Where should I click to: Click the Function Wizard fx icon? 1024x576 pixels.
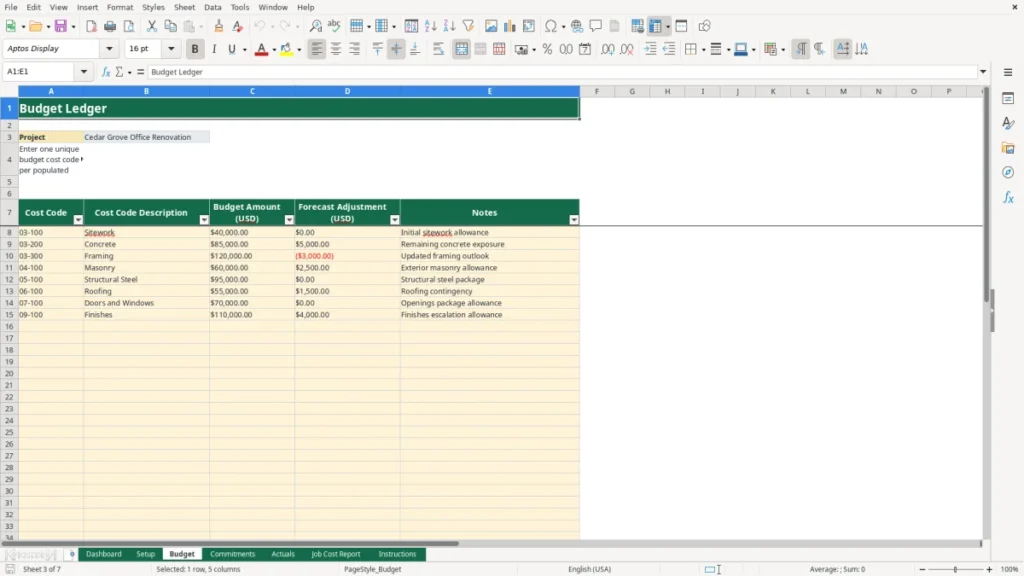click(106, 72)
